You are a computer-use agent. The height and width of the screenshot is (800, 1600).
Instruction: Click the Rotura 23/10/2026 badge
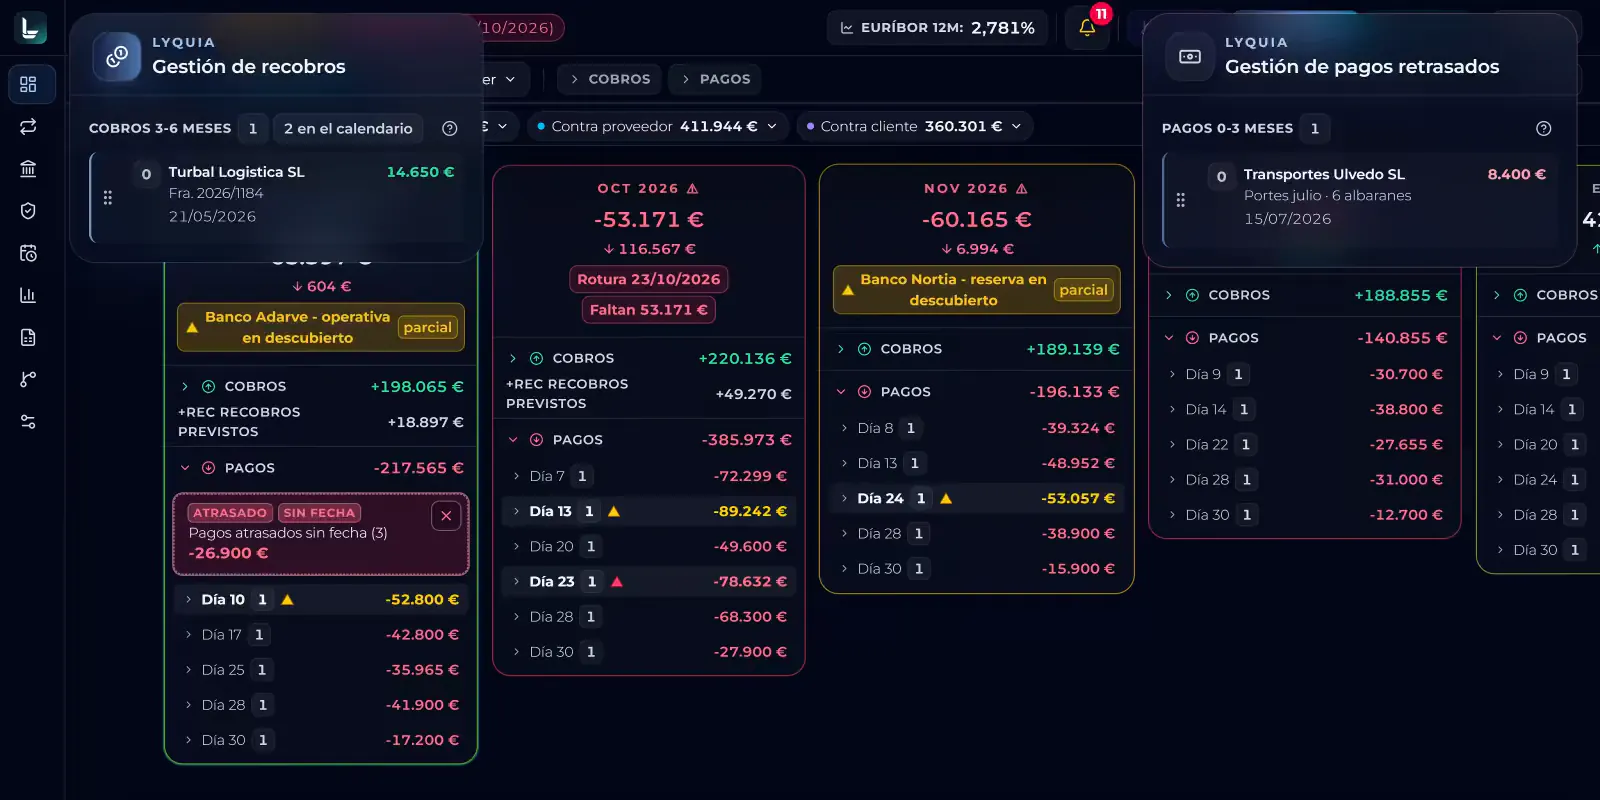pos(648,279)
